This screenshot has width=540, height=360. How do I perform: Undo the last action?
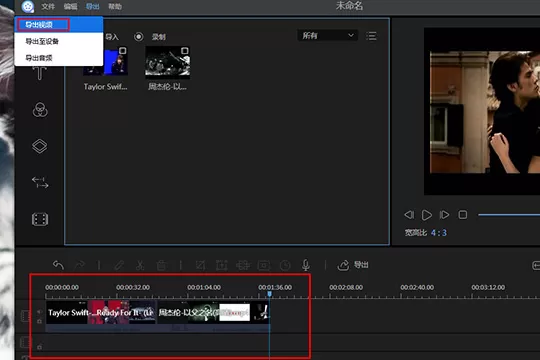point(59,265)
